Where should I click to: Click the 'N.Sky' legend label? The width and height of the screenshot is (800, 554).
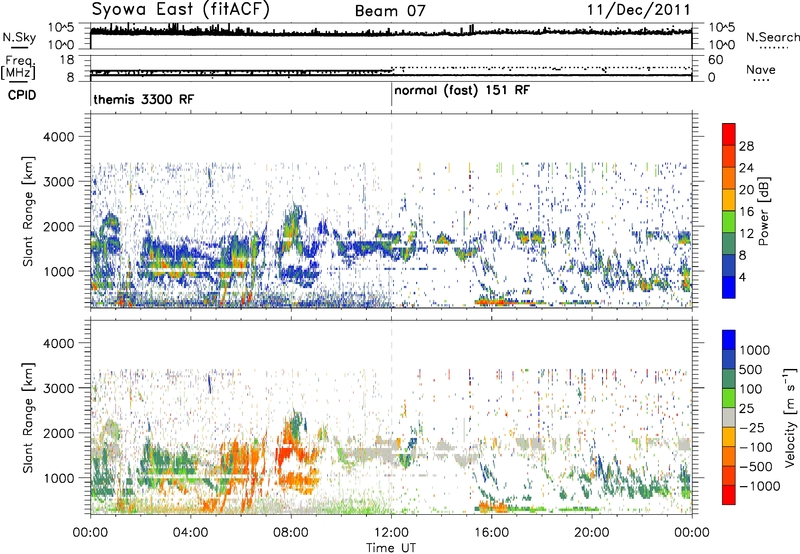[x=19, y=37]
